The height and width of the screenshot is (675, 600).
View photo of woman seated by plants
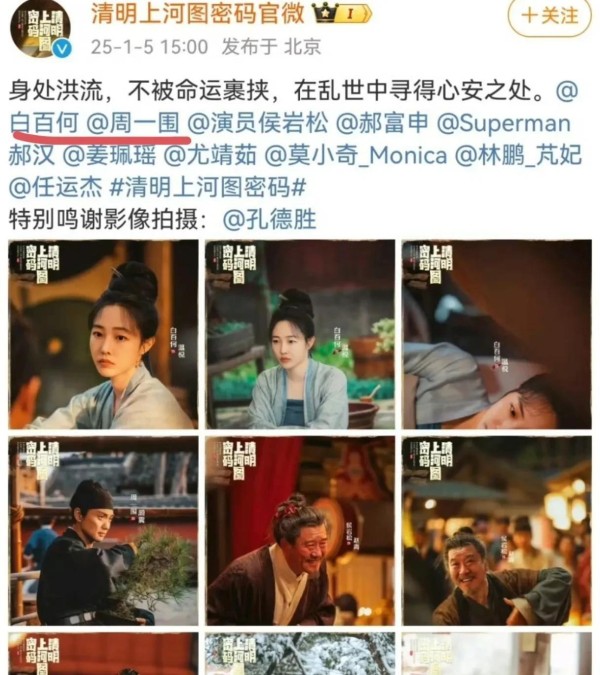click(x=300, y=334)
